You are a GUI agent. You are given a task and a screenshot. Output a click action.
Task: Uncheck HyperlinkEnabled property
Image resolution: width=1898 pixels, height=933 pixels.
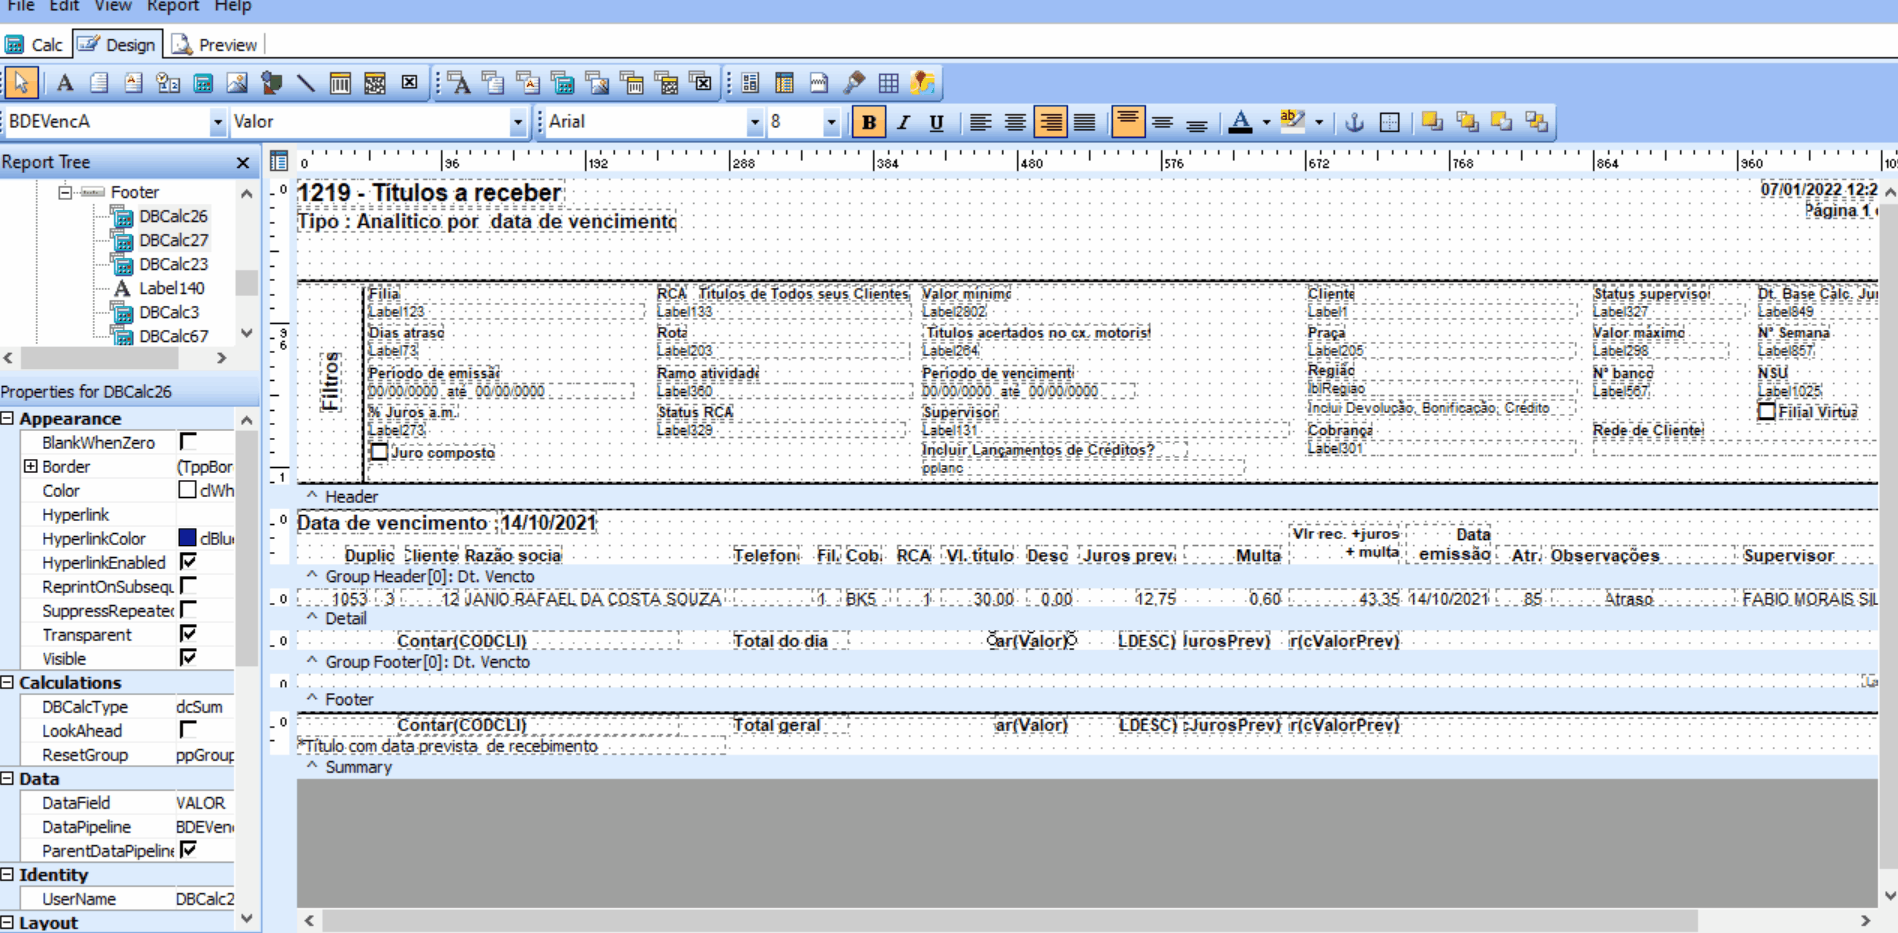tap(188, 561)
